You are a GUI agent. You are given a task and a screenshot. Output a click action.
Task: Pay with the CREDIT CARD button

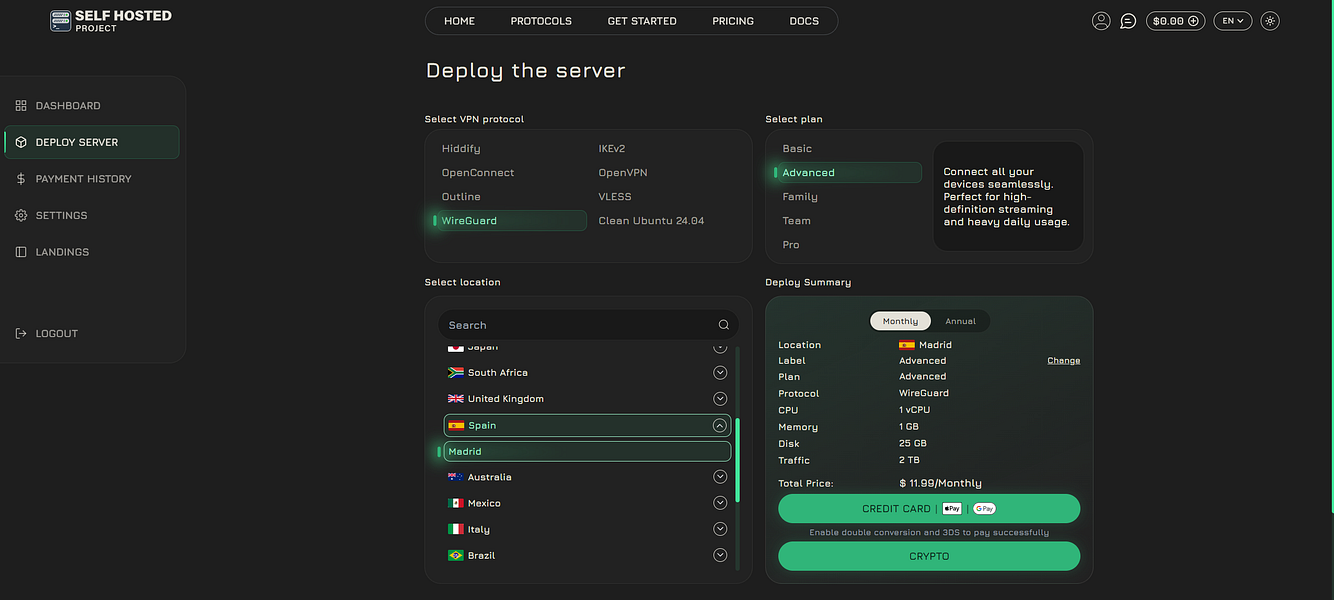[x=929, y=509]
